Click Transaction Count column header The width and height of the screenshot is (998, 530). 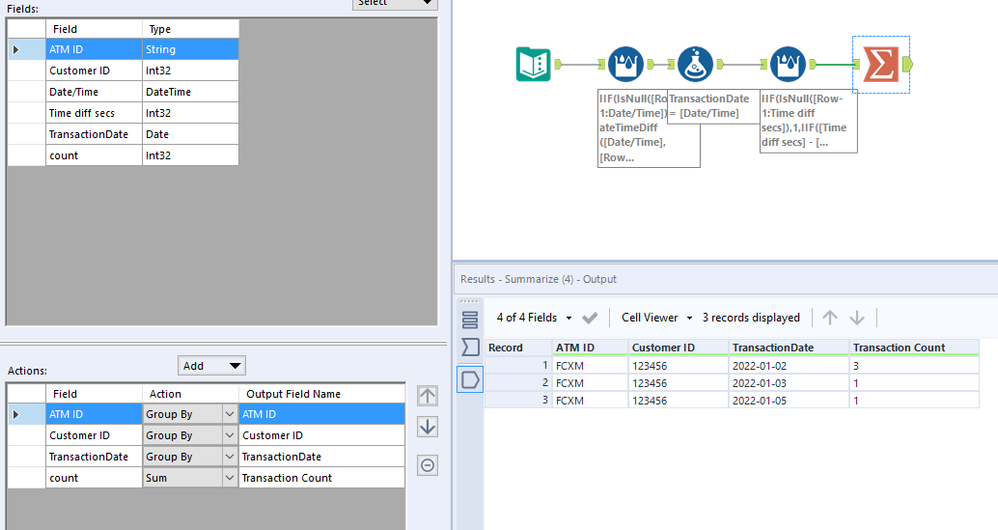pos(915,347)
